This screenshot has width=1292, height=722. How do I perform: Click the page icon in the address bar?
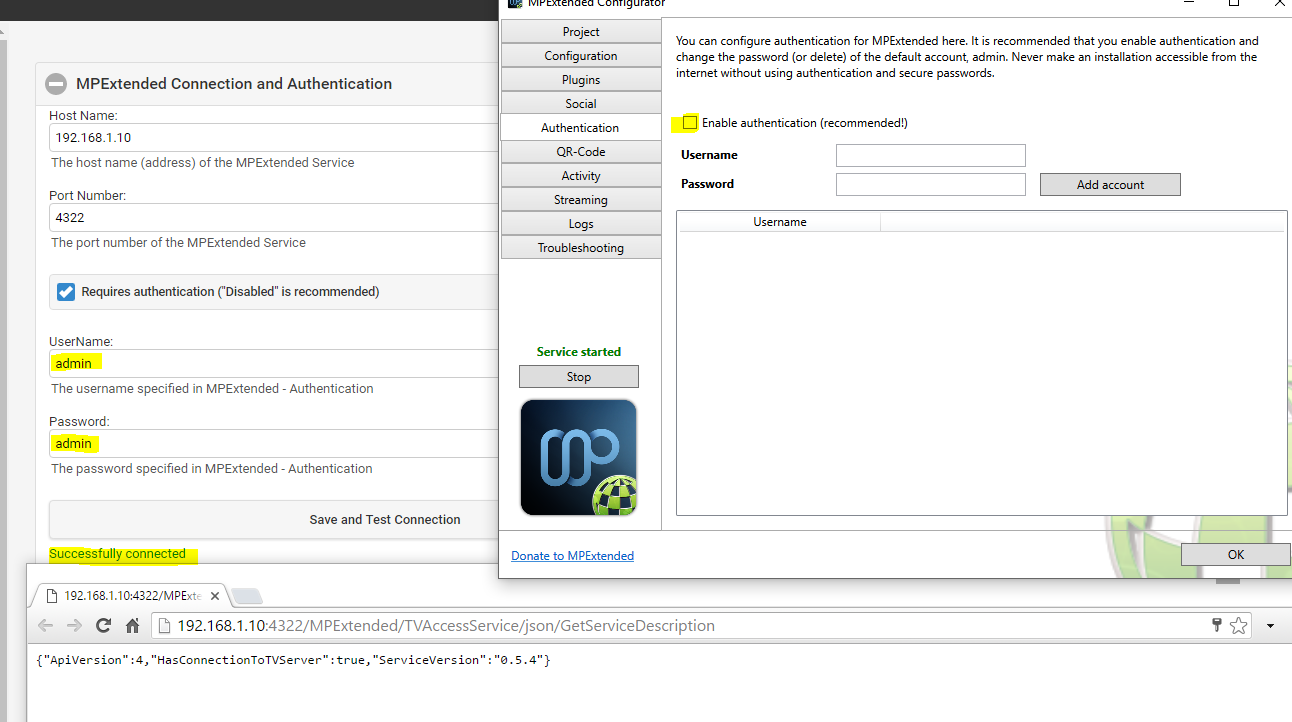(164, 626)
